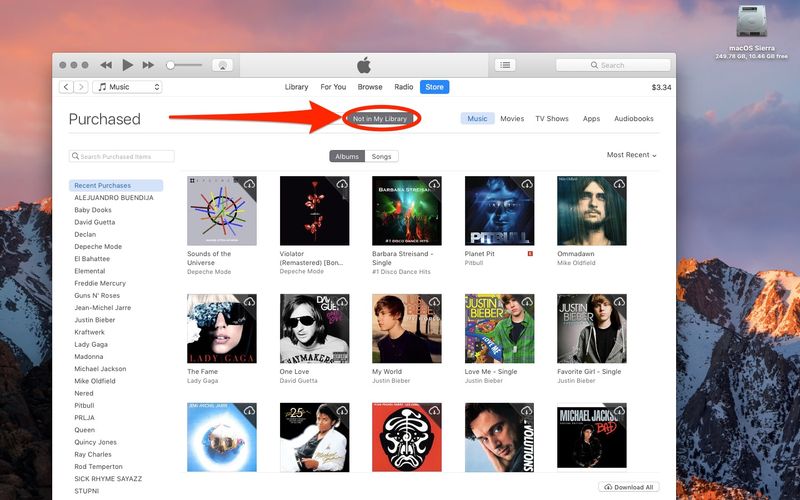
Task: Switch to the Library tab
Action: point(296,87)
